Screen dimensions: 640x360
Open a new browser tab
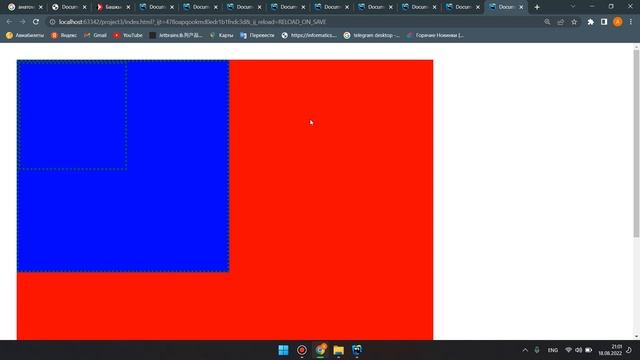click(x=537, y=7)
